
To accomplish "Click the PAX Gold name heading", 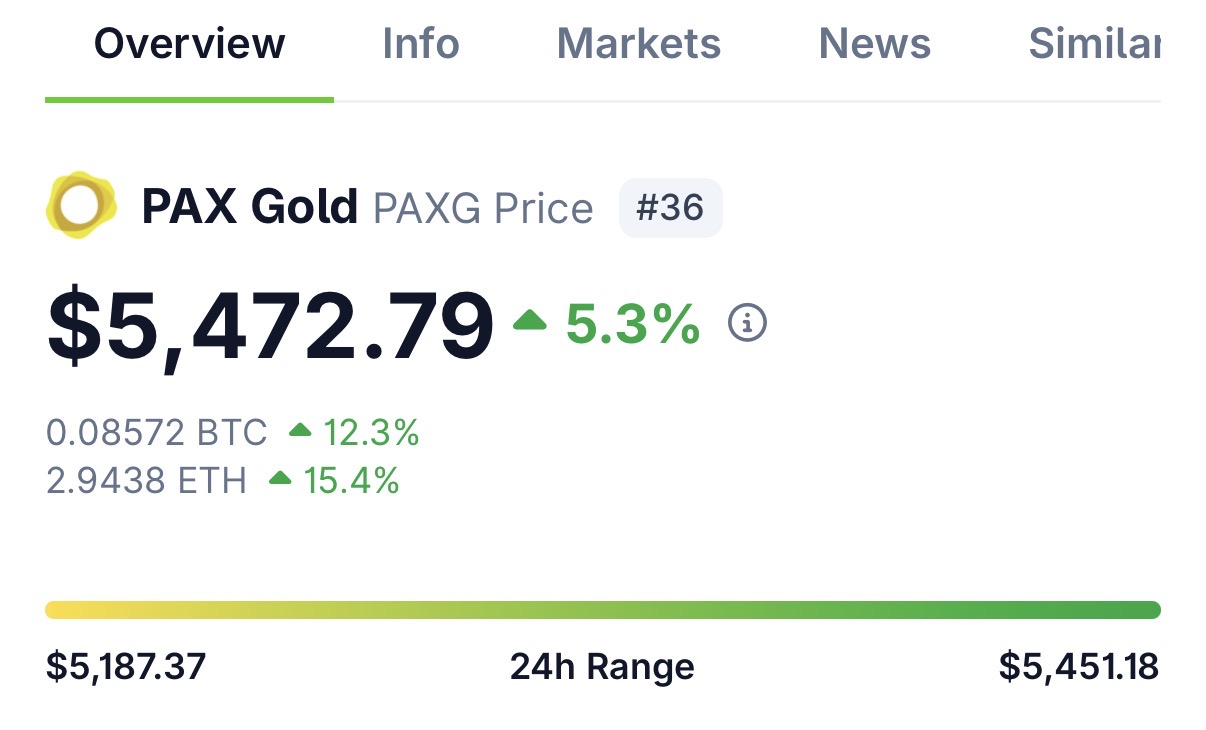I will click(250, 207).
